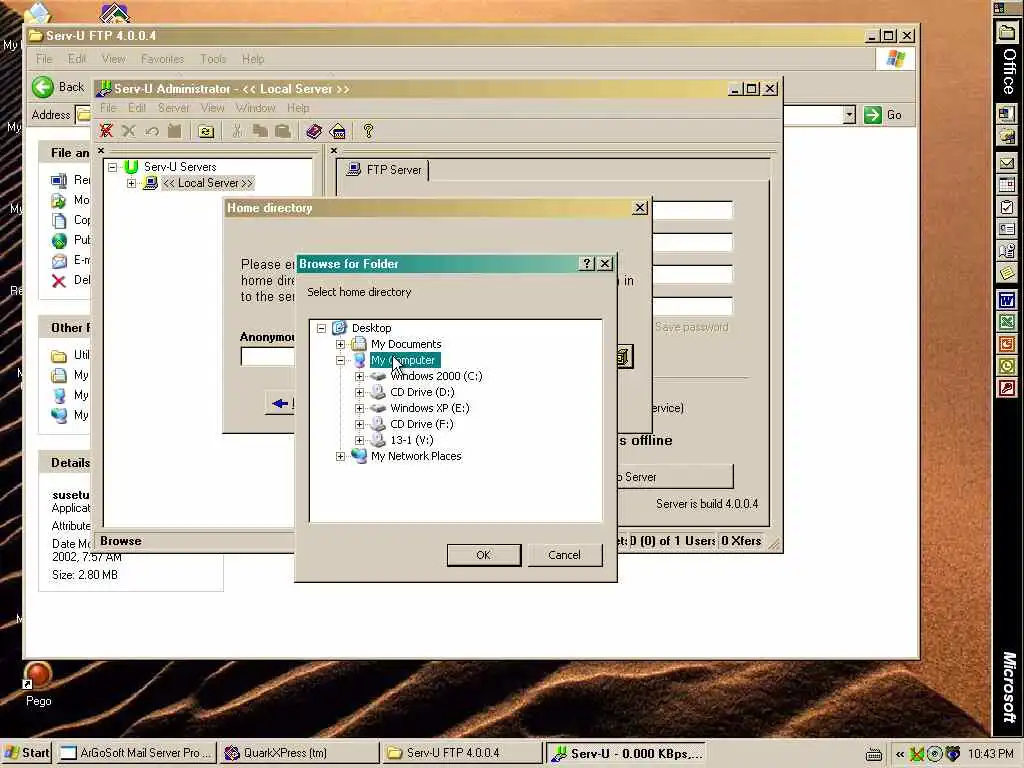Select Serv-U Servers in left tree
This screenshot has height=768, width=1024.
180,167
